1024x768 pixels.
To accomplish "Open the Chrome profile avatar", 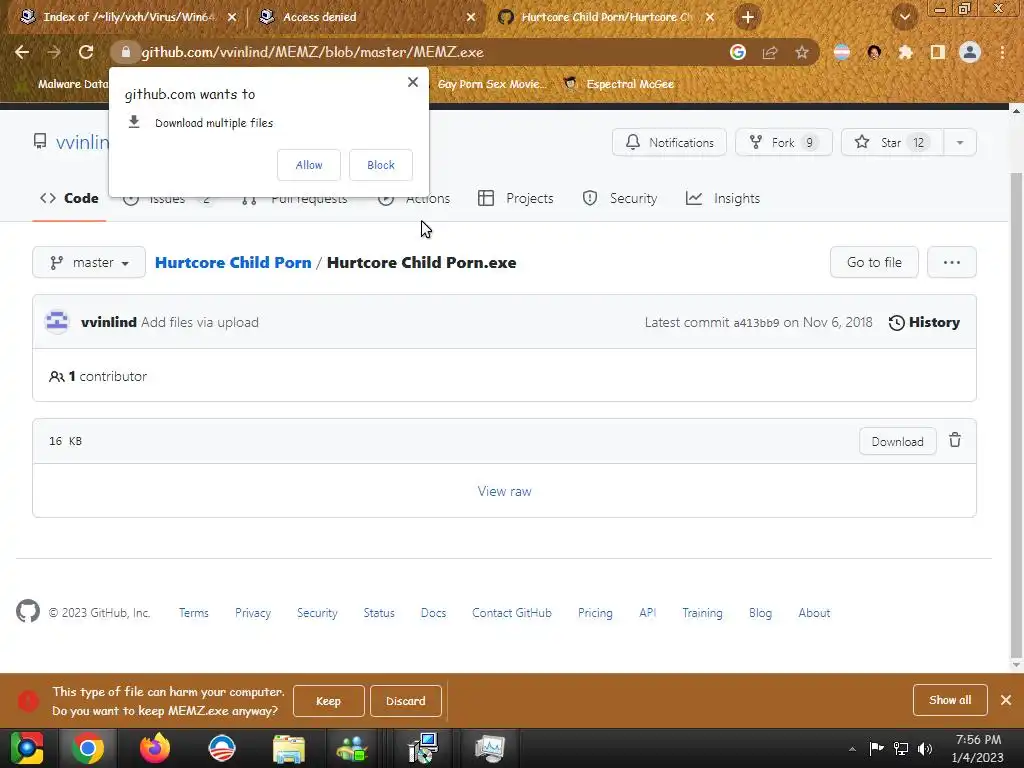I will [x=970, y=52].
